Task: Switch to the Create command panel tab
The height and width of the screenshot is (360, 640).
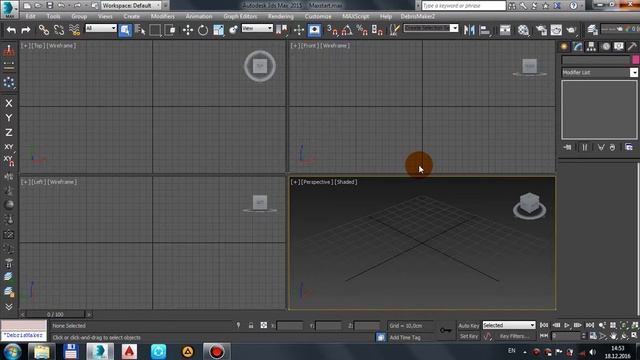Action: [x=564, y=47]
